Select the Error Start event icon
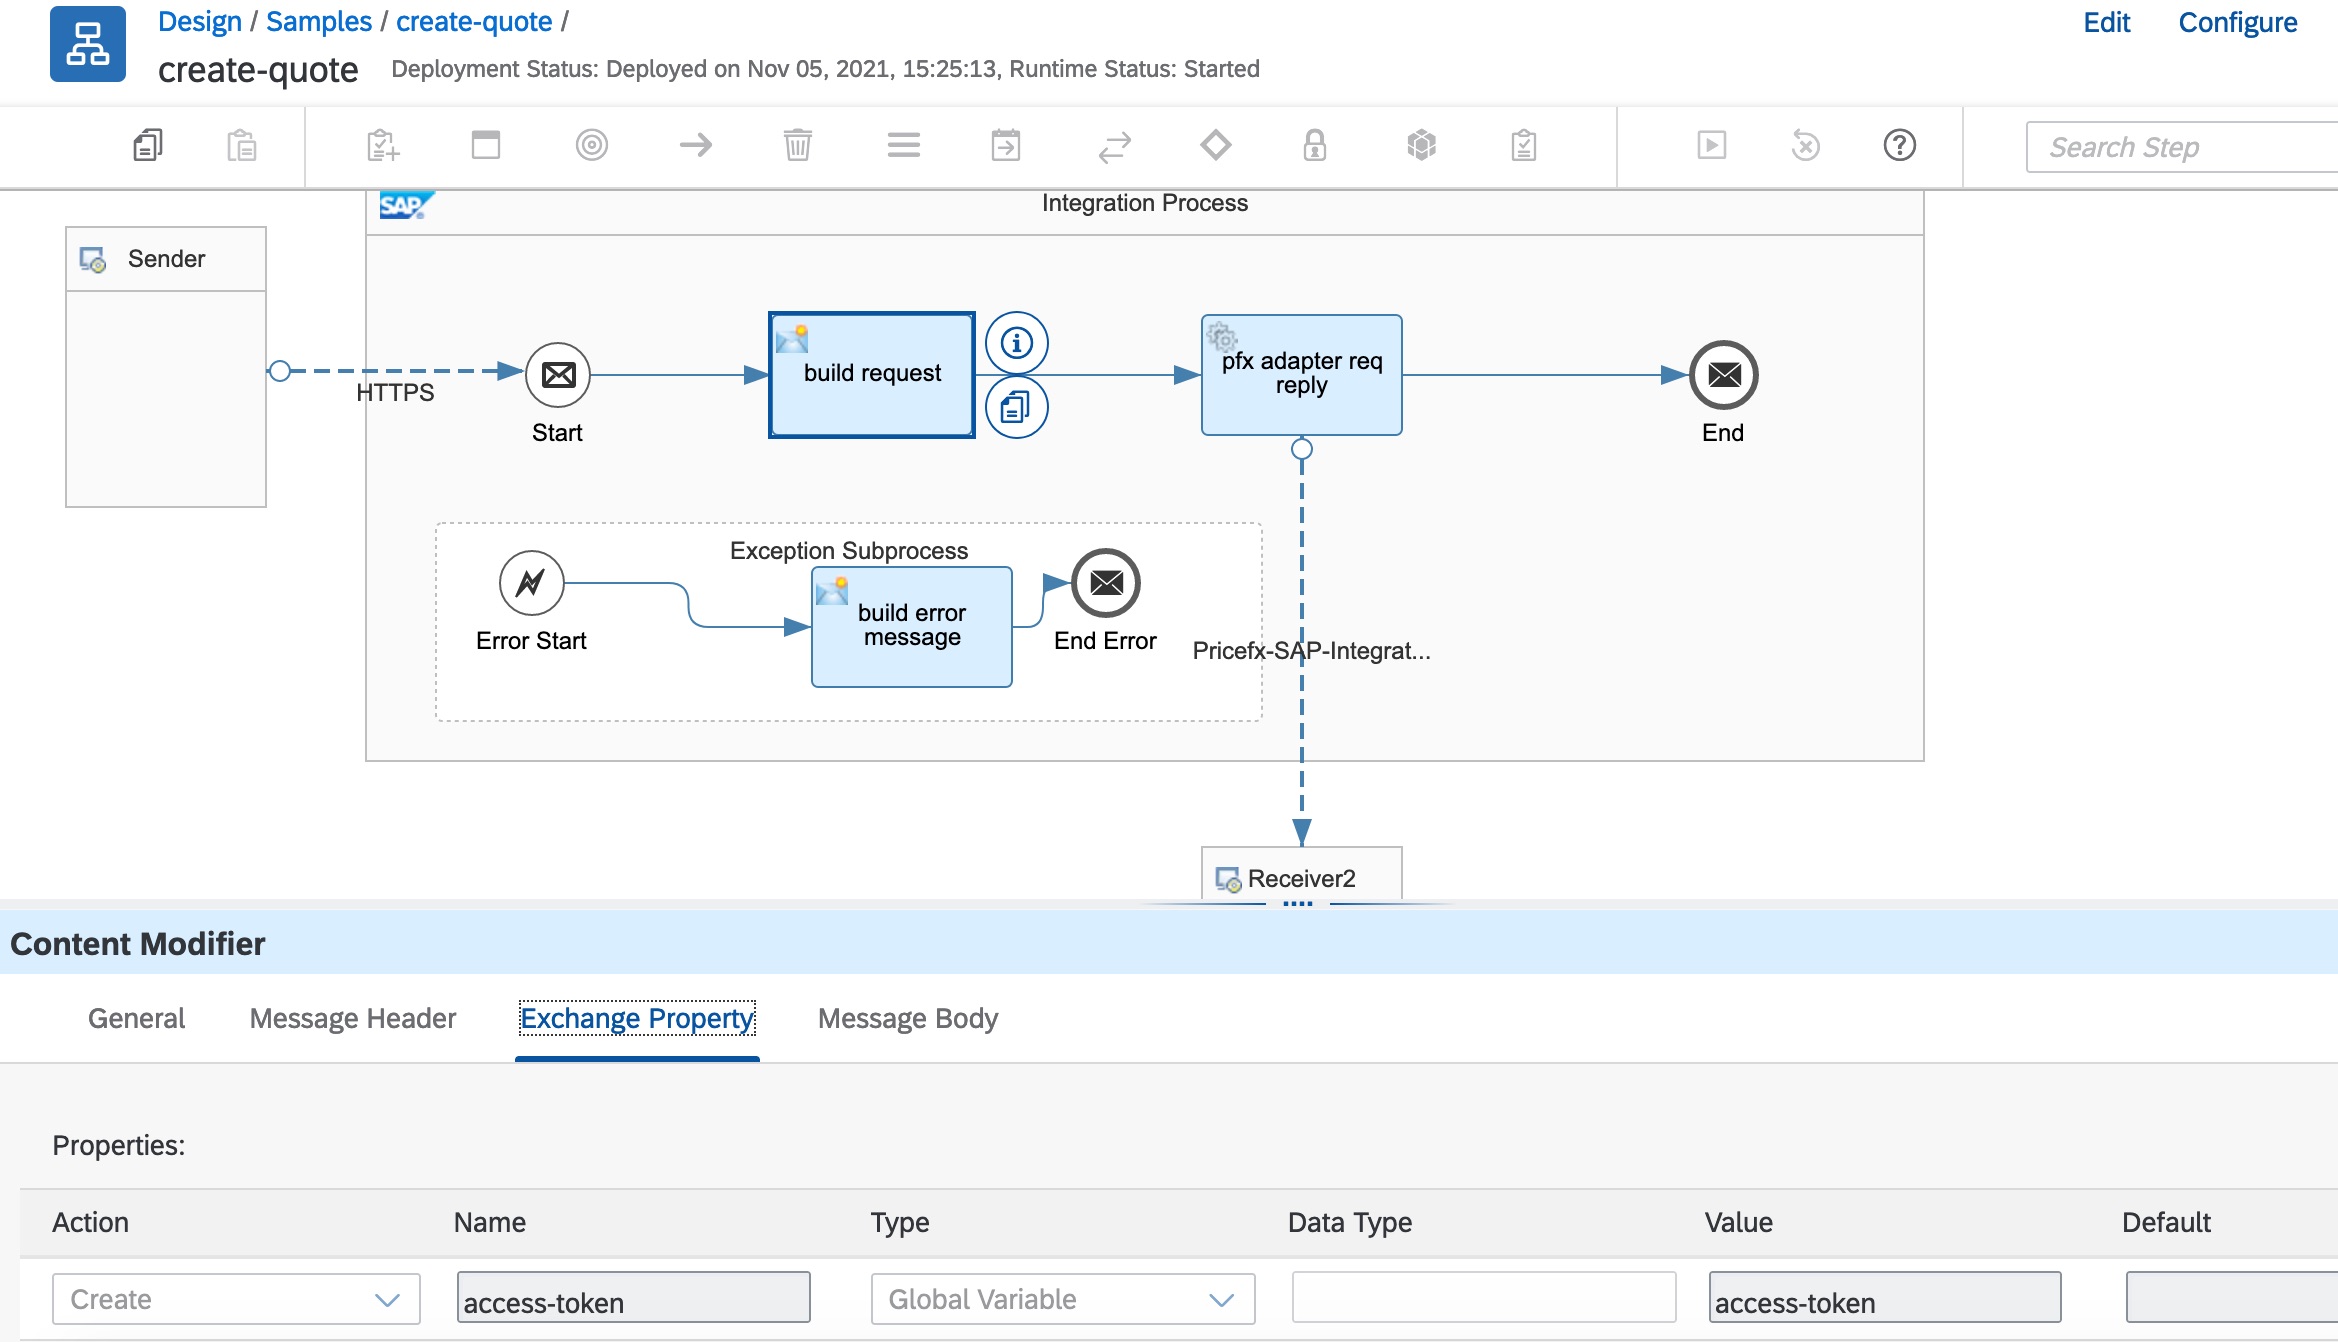This screenshot has height=1342, width=2338. 531,583
